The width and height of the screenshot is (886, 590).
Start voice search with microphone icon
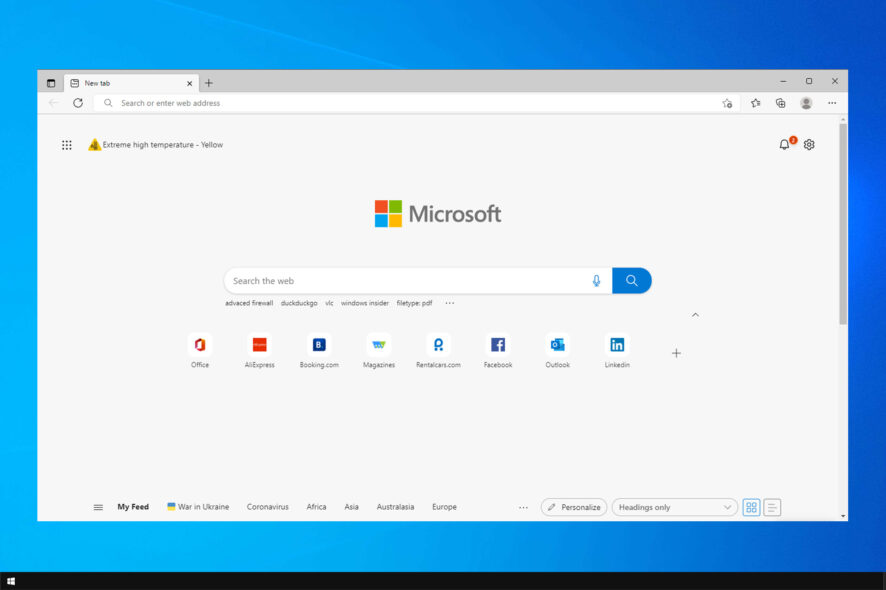pos(596,281)
